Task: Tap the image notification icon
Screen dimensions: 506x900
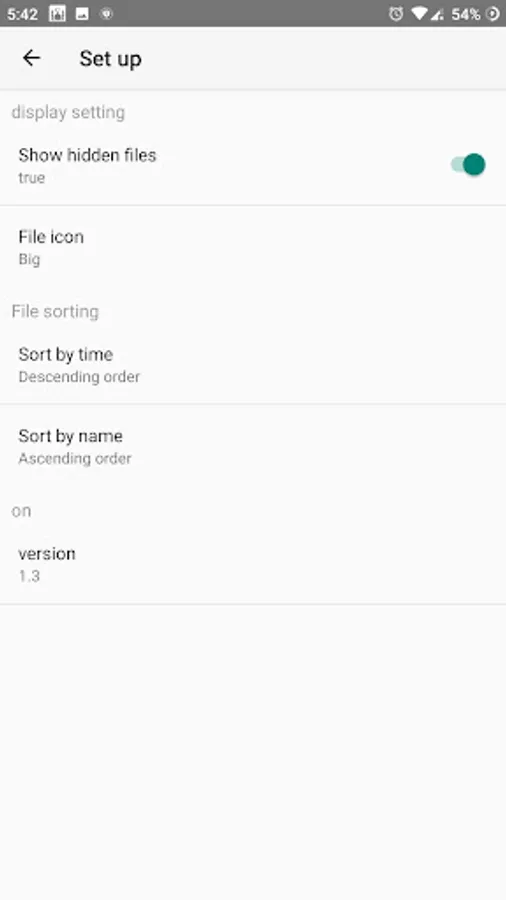Action: [x=82, y=14]
